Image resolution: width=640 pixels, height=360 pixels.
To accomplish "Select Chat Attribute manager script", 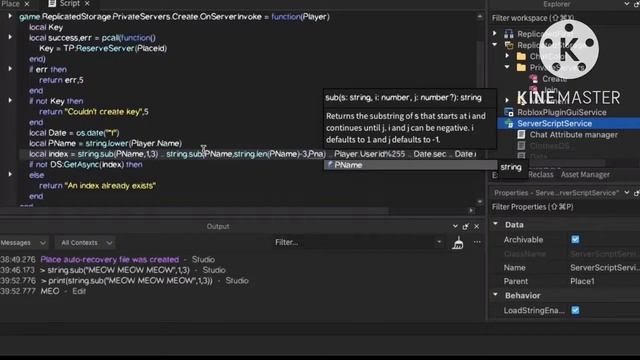I will point(573,135).
